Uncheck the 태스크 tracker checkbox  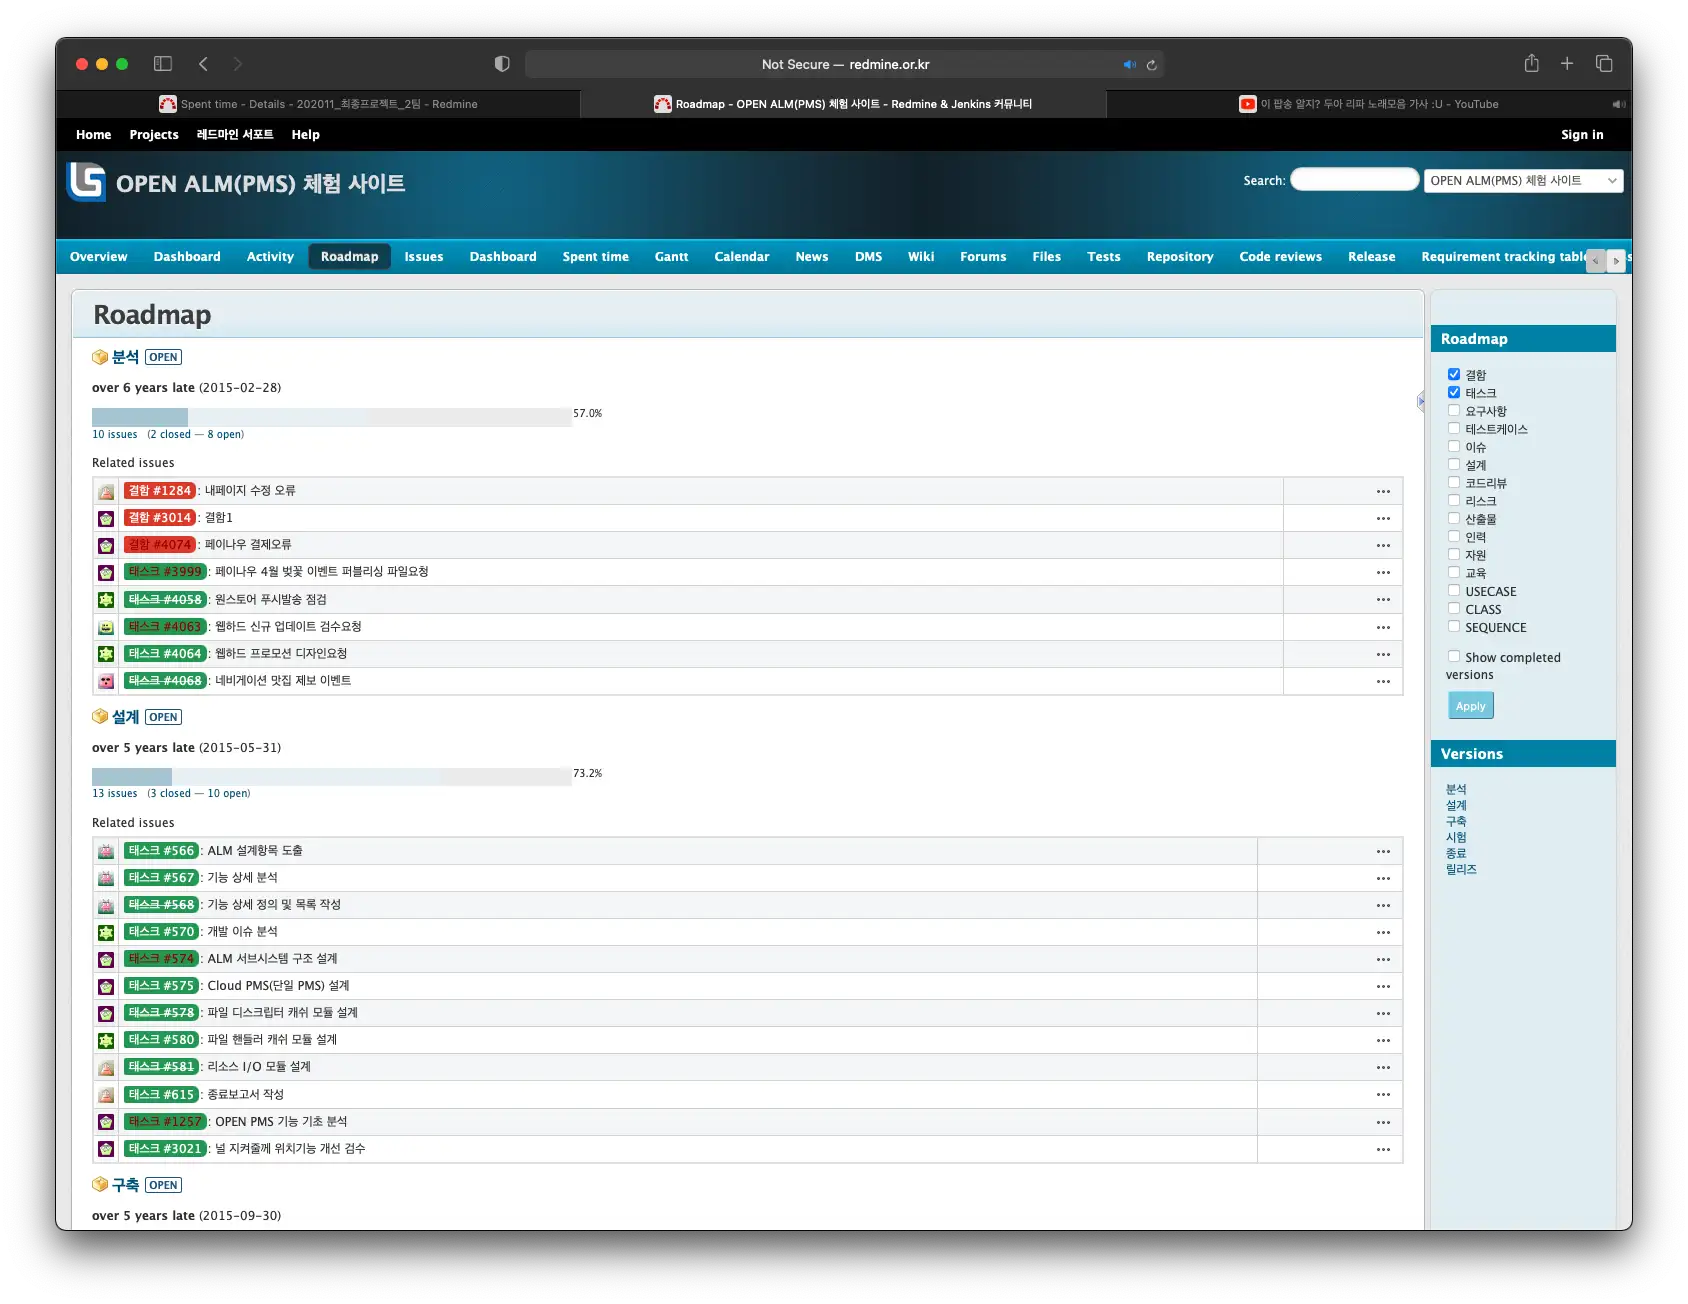pos(1454,392)
